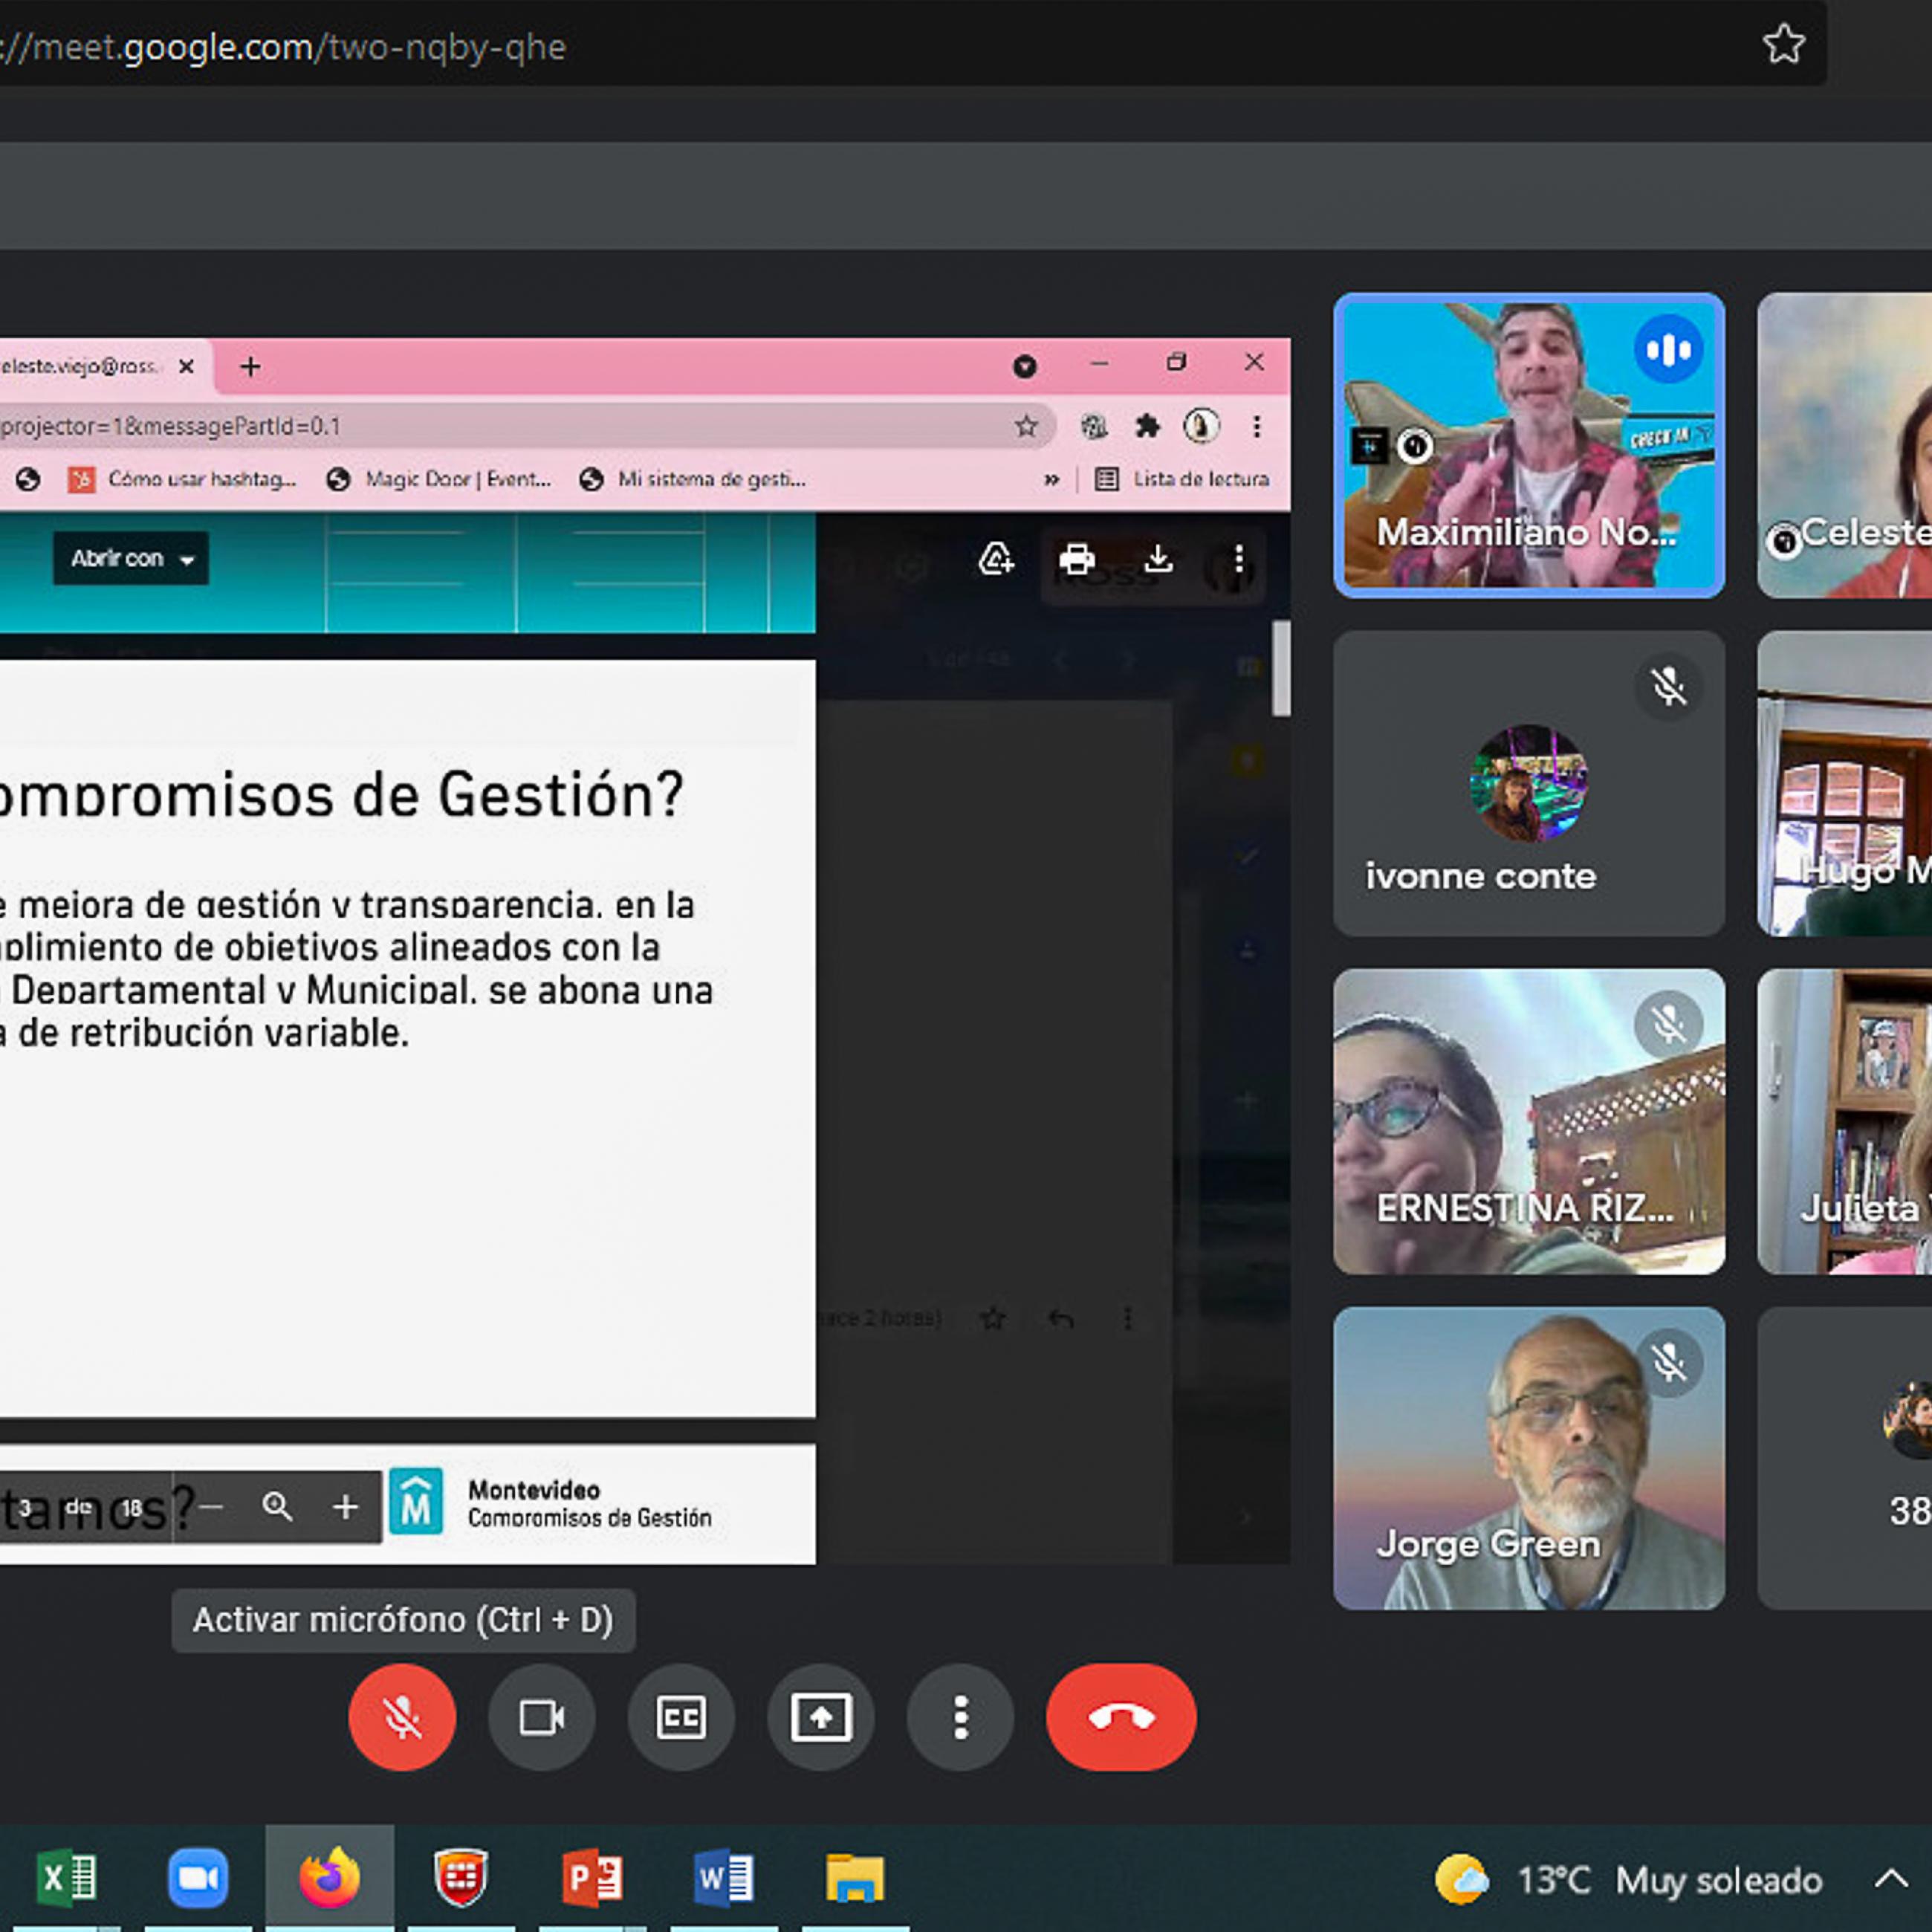Viewport: 1932px width, 1932px height.
Task: Click the shared browser URL field
Action: 520,427
